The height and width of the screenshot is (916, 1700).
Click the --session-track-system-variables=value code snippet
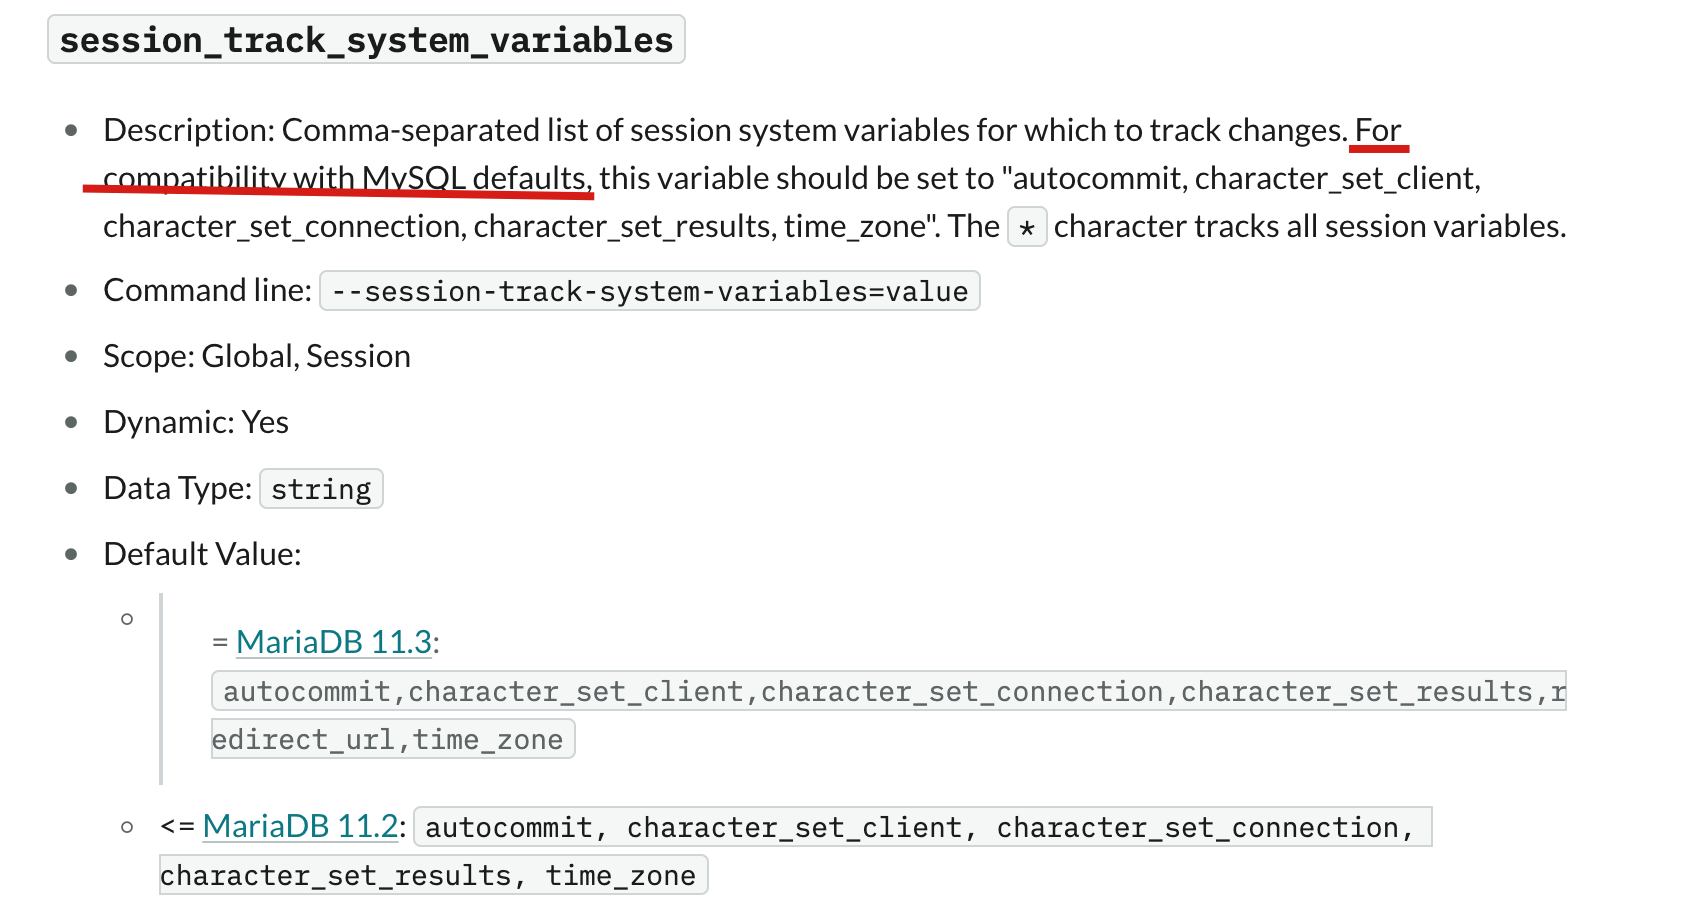(649, 291)
